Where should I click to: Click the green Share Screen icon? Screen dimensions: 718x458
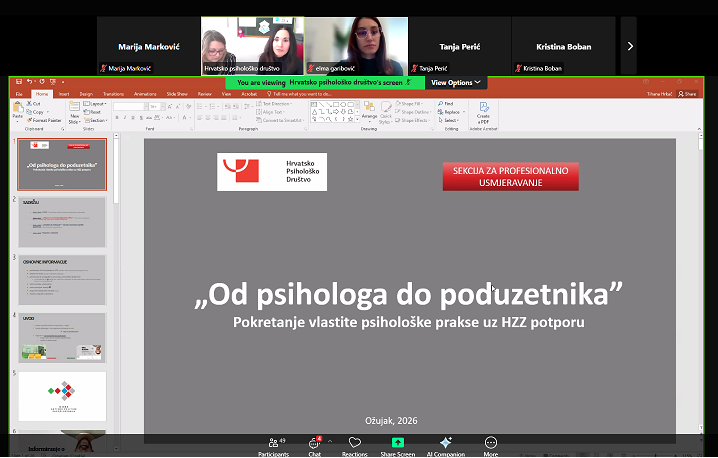[x=397, y=443]
